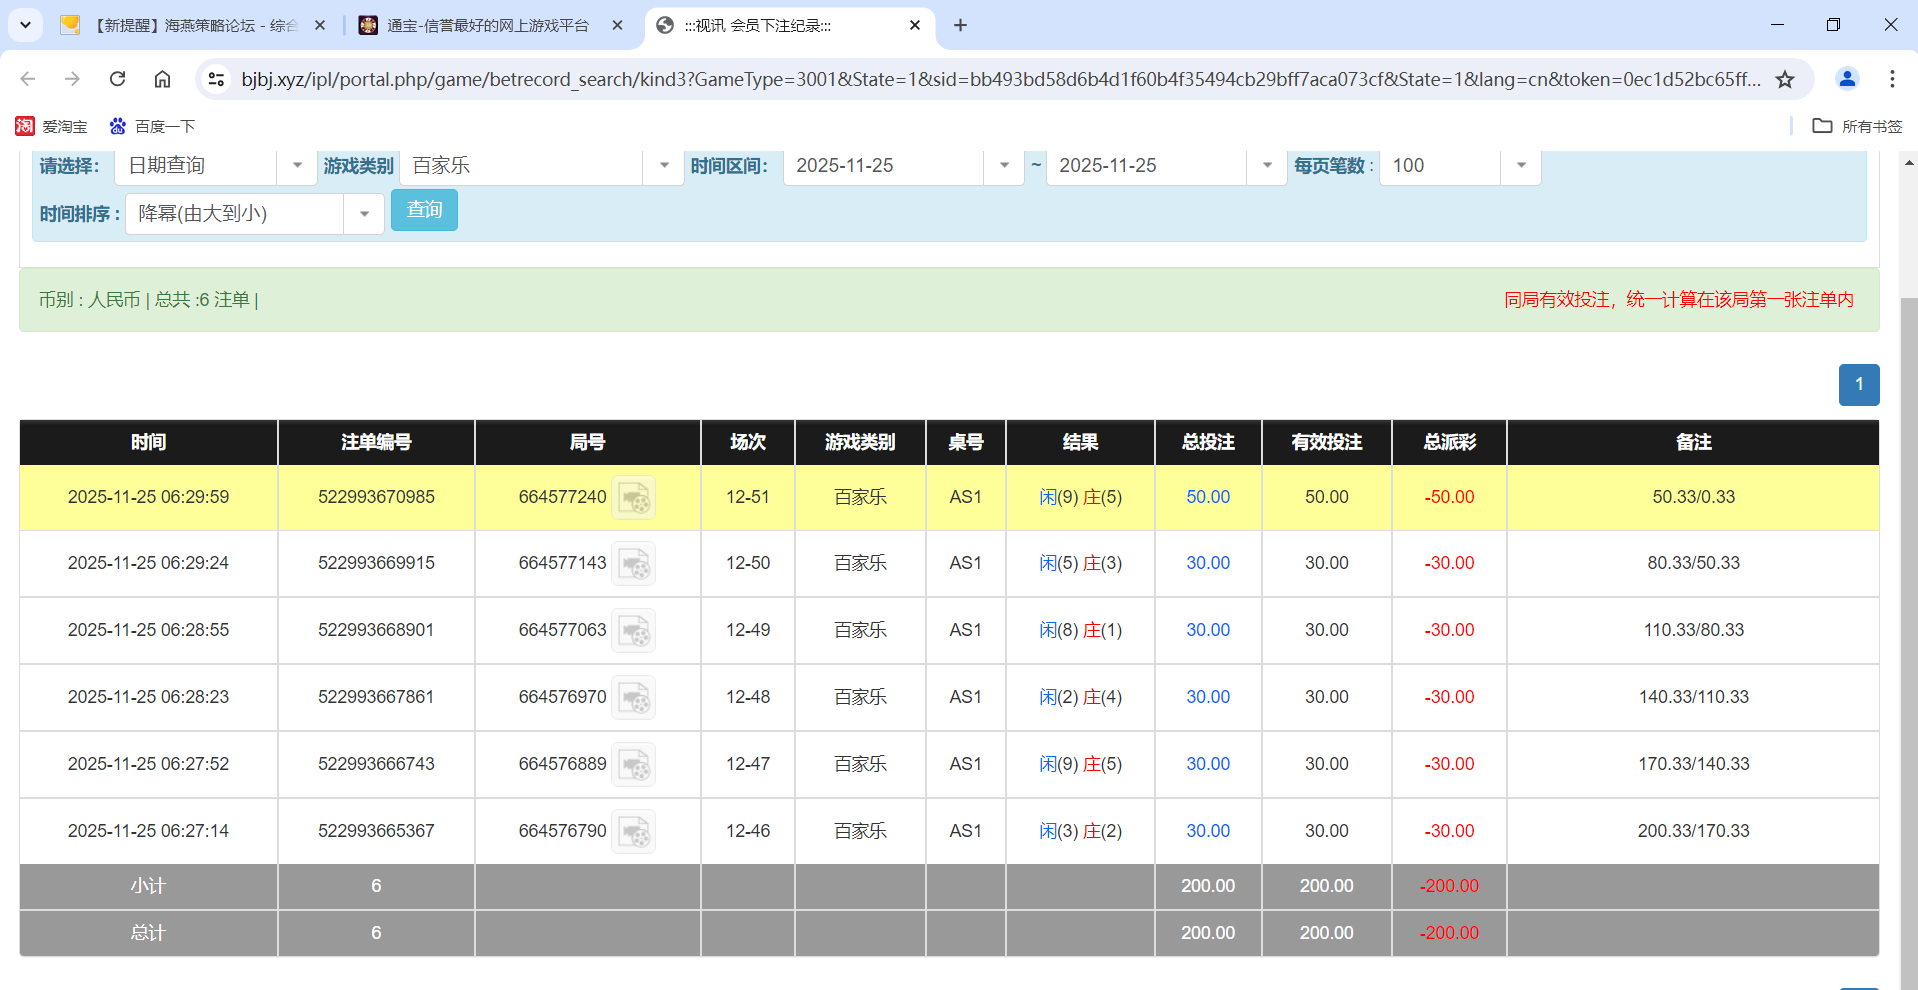
Task: Bookmark this page with the star icon
Action: pyautogui.click(x=1786, y=79)
